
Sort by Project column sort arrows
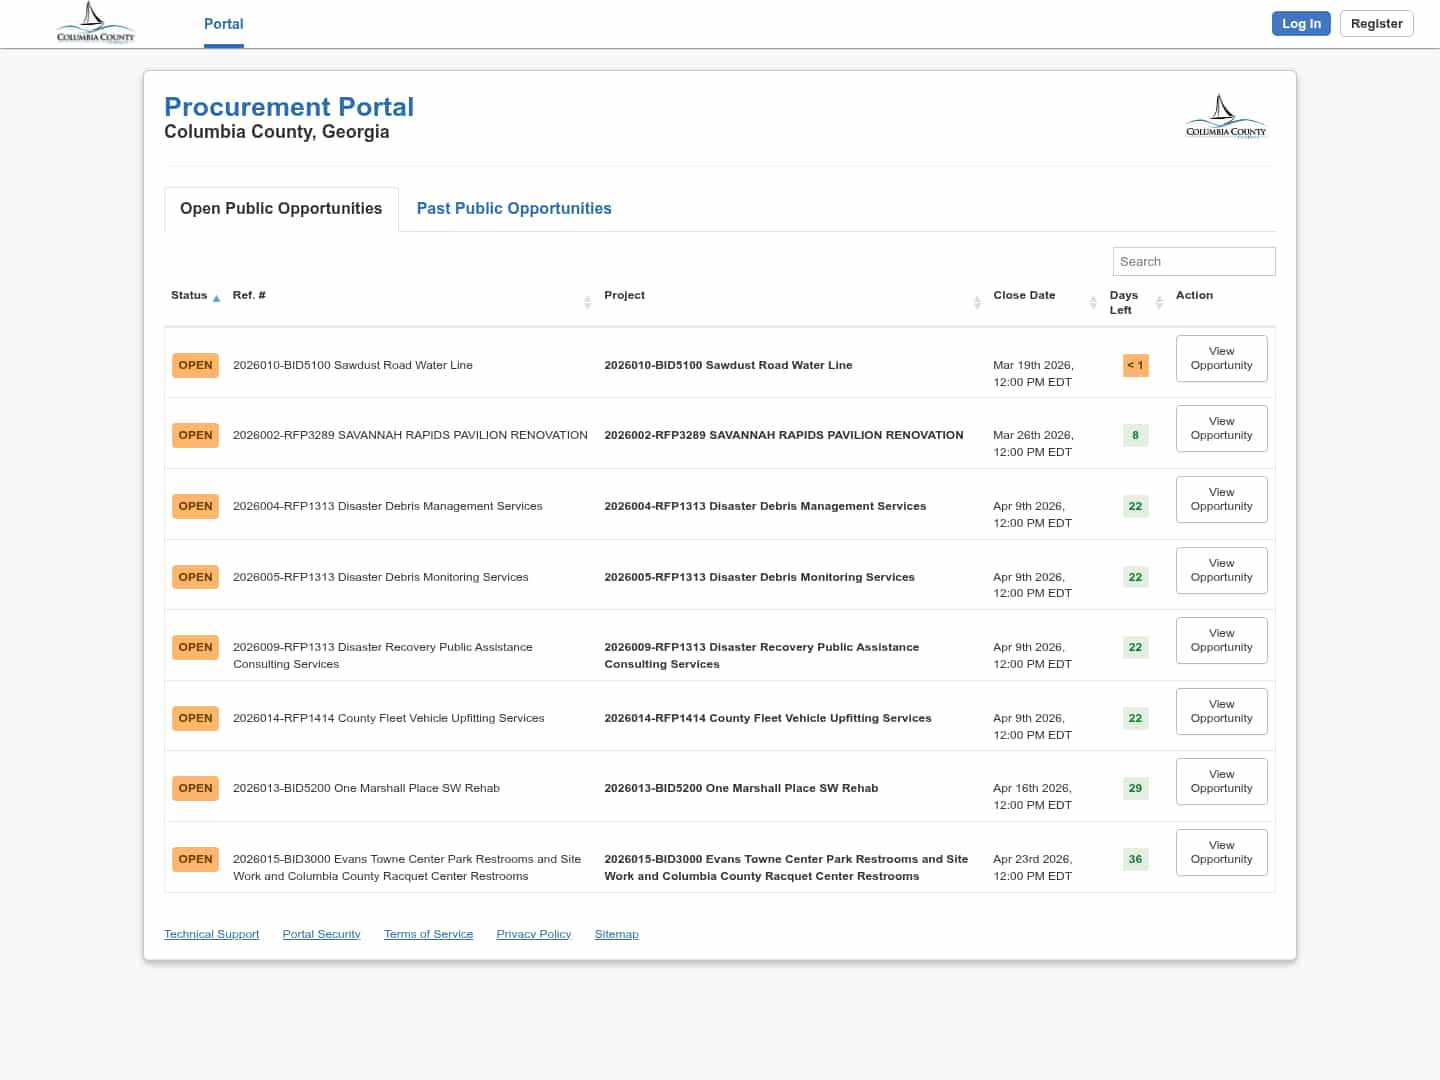976,302
